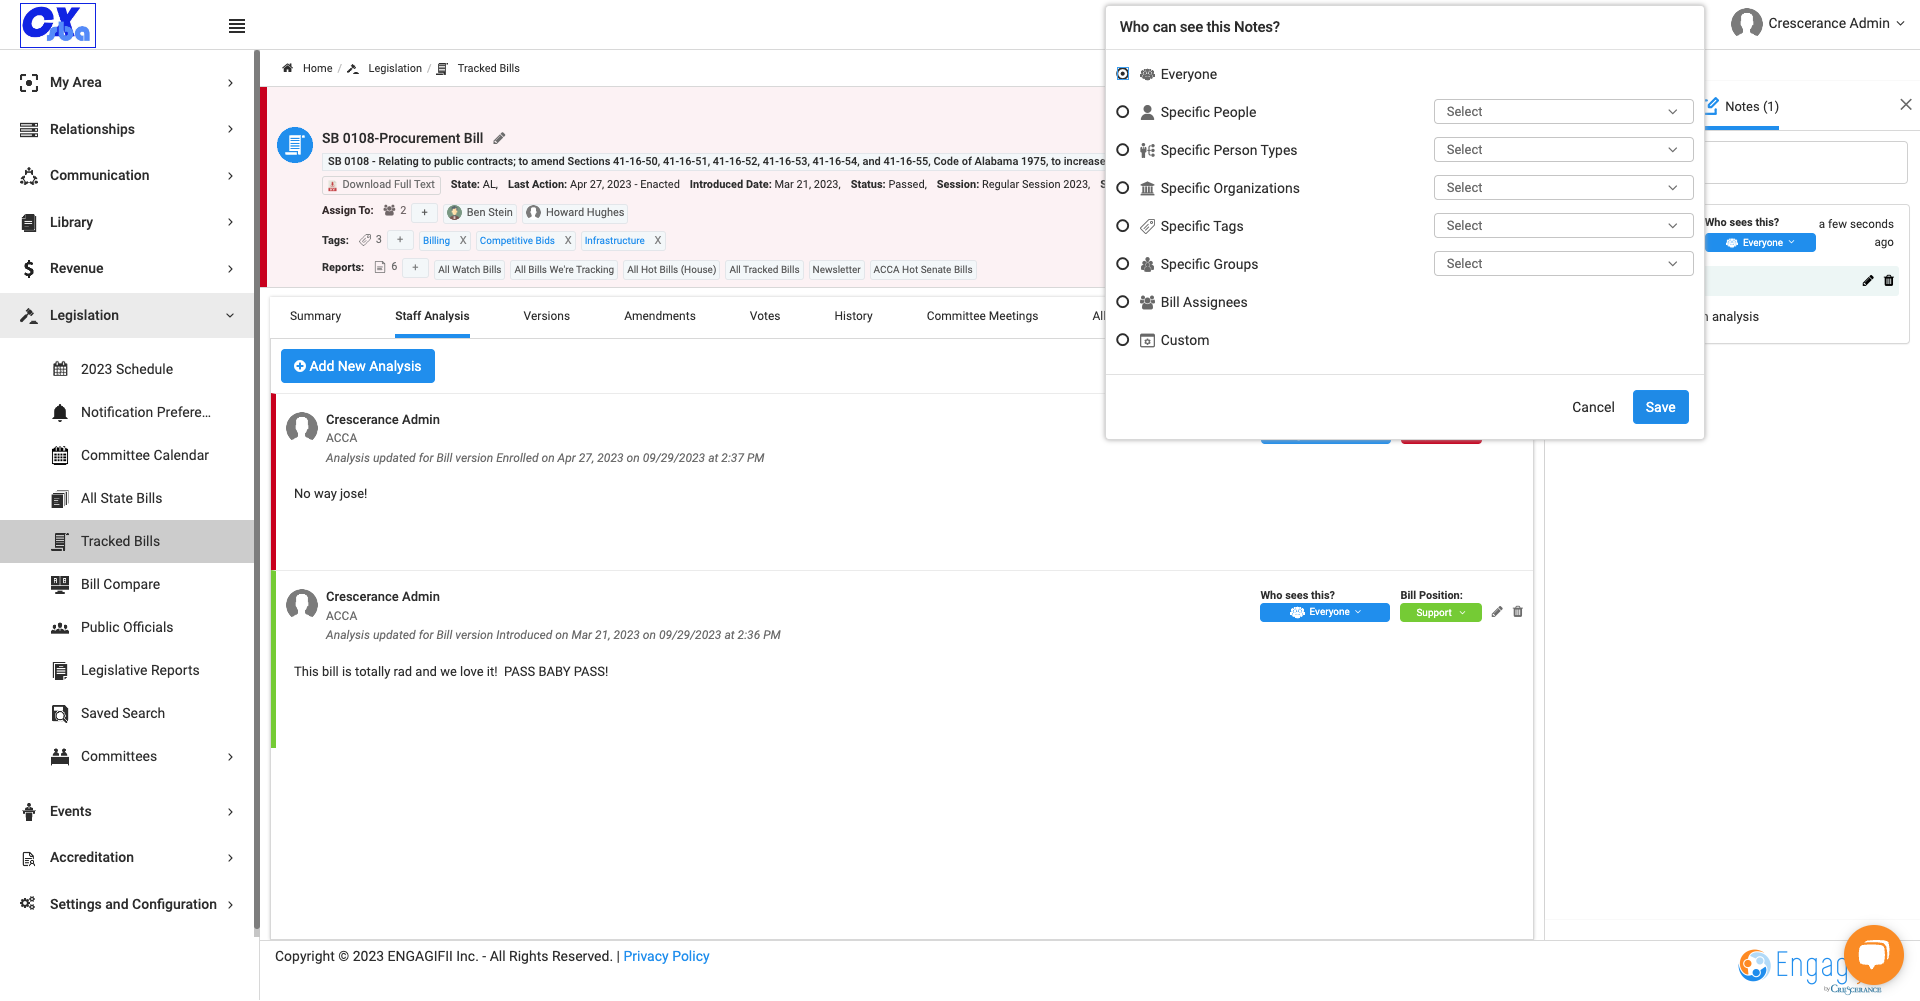Click Download Full Text button
The image size is (1920, 1001).
381,185
